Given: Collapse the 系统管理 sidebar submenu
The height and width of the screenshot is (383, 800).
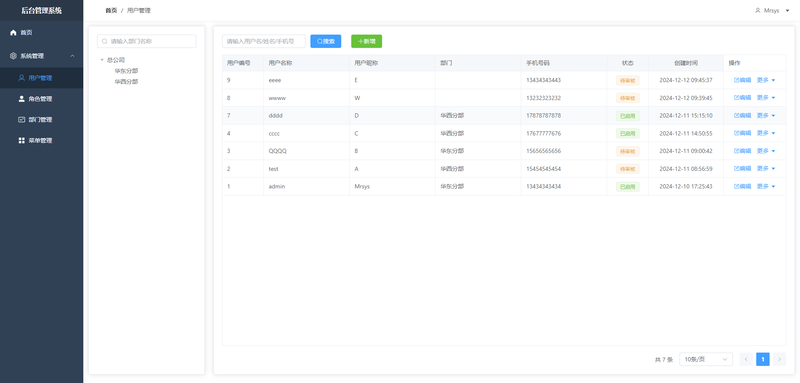Looking at the screenshot, I should [x=72, y=56].
